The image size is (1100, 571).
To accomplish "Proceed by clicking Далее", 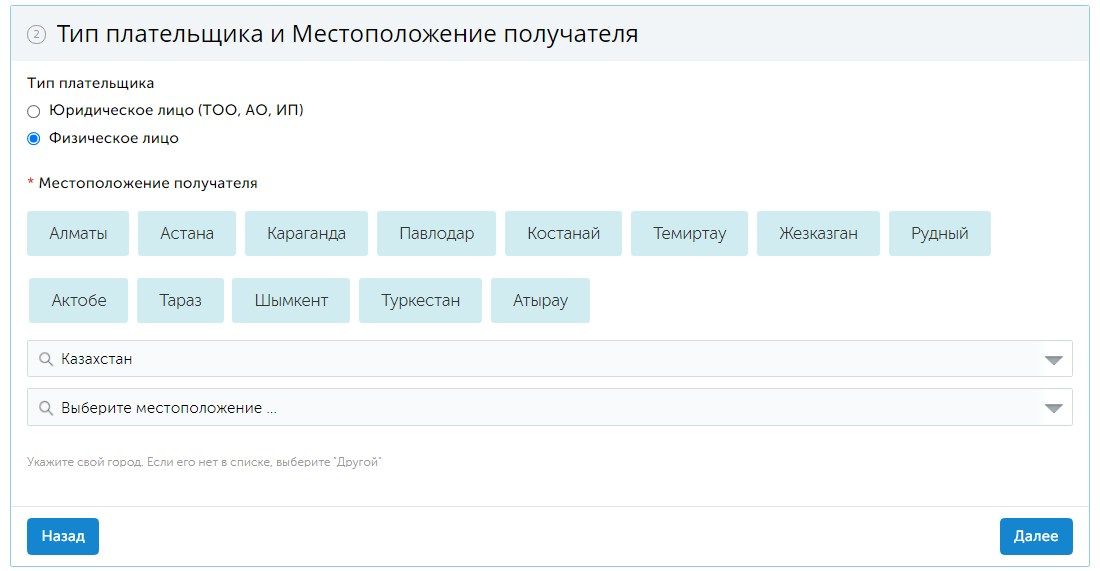I will click(x=1035, y=536).
